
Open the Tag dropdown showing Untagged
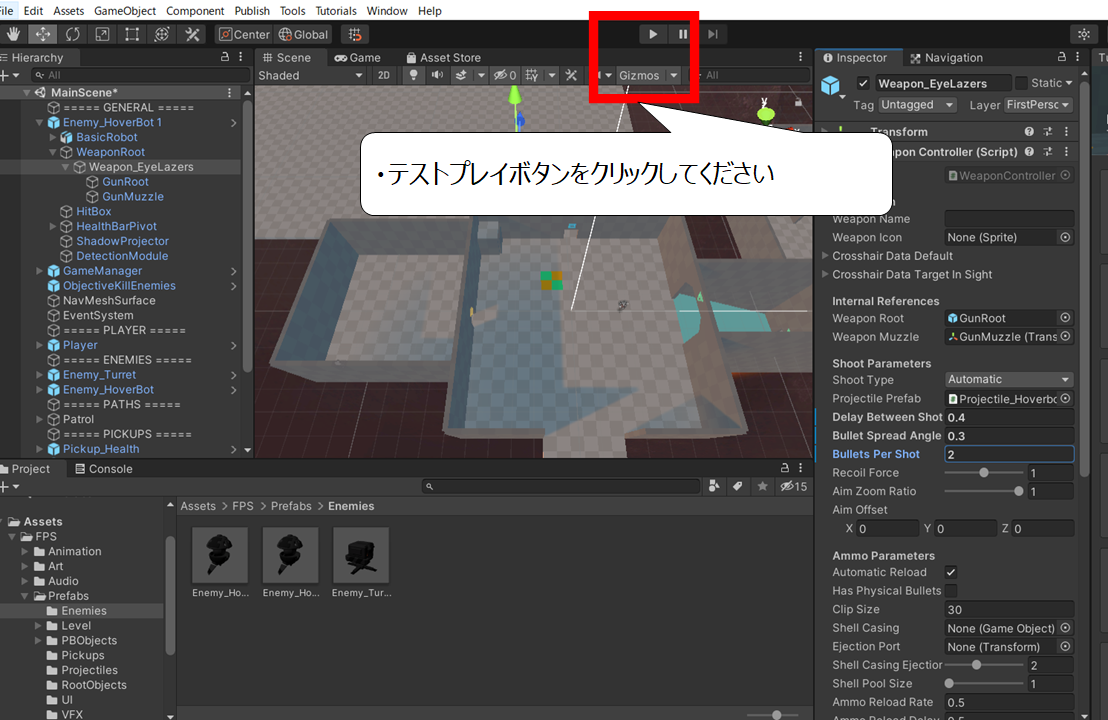tap(917, 105)
